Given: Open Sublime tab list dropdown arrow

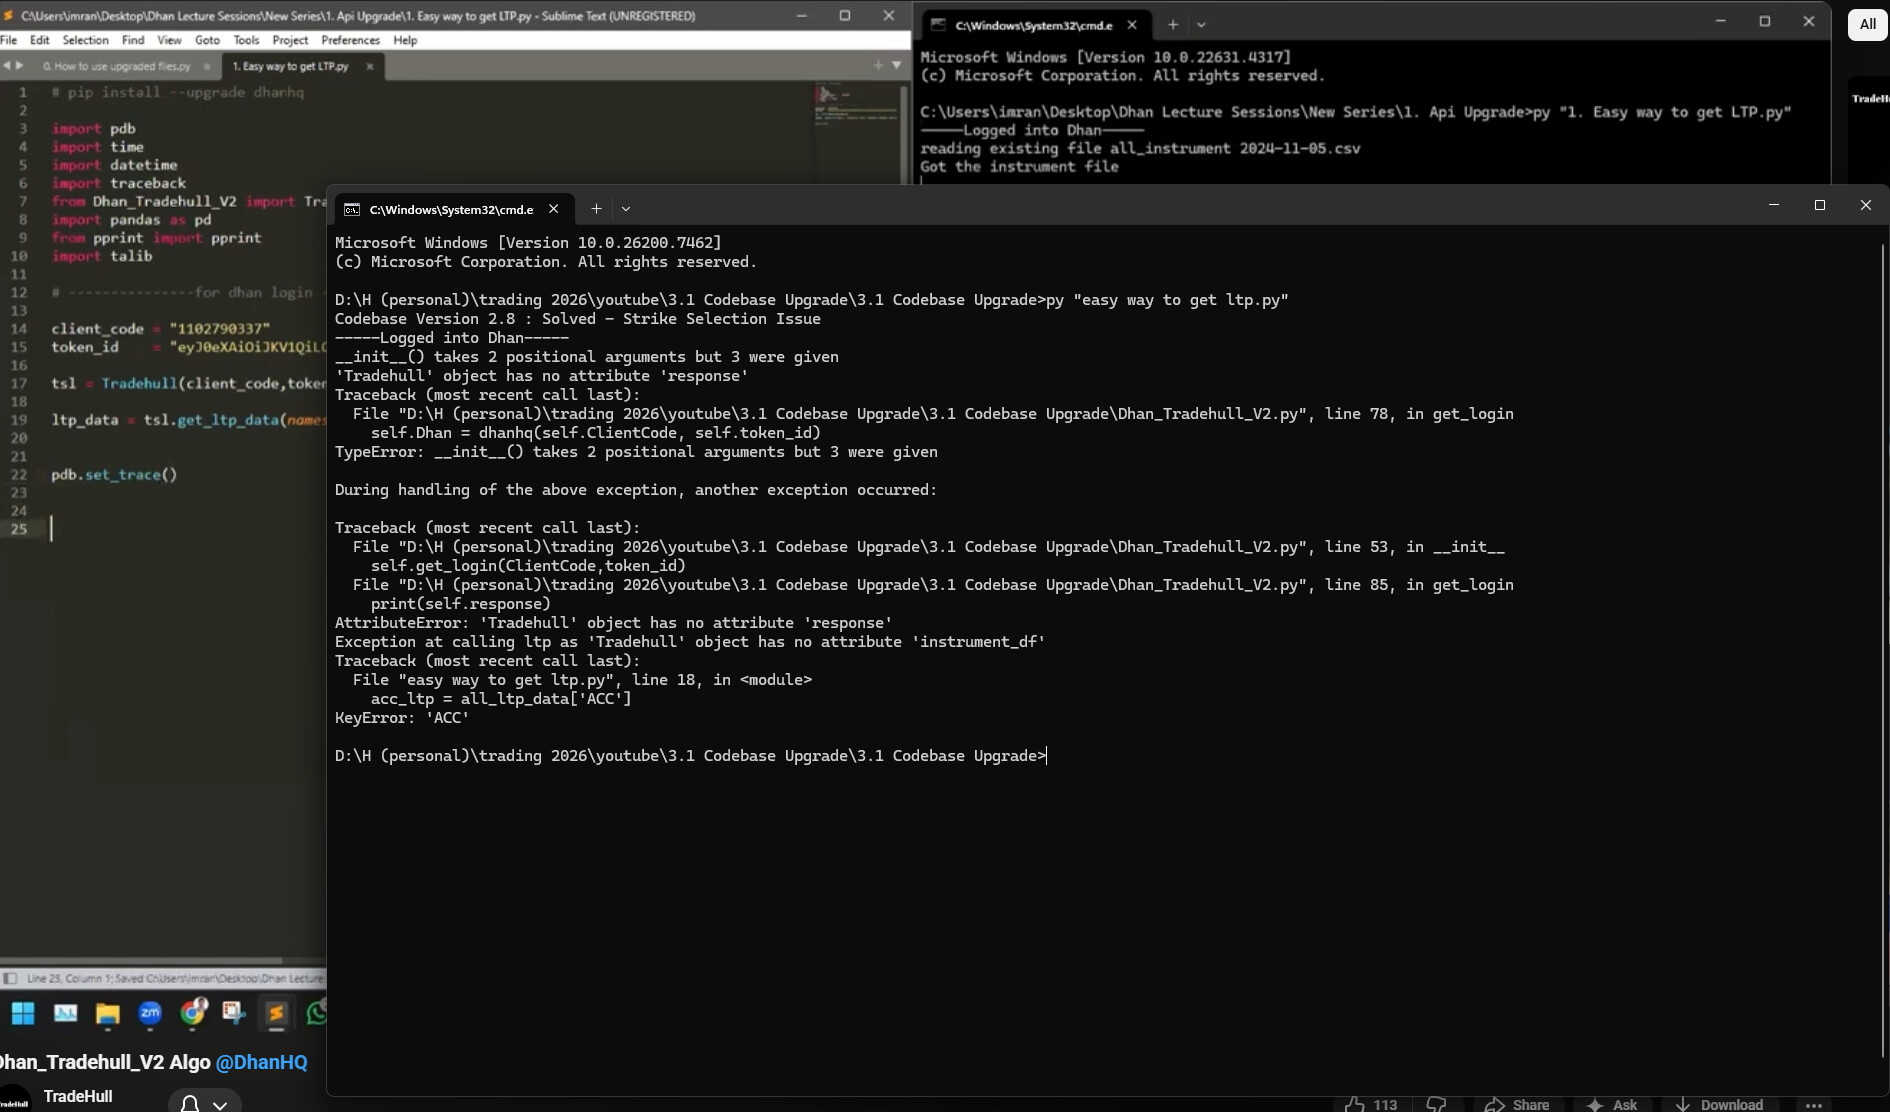Looking at the screenshot, I should tap(896, 65).
